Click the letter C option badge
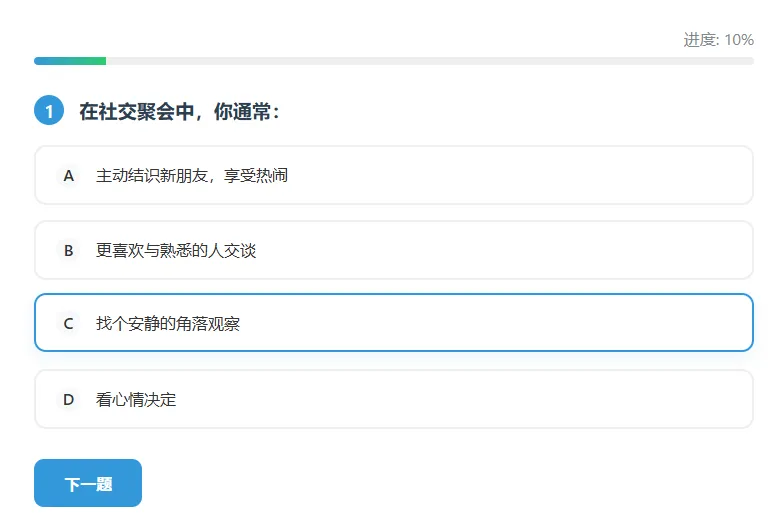The image size is (784, 531). pyautogui.click(x=69, y=324)
